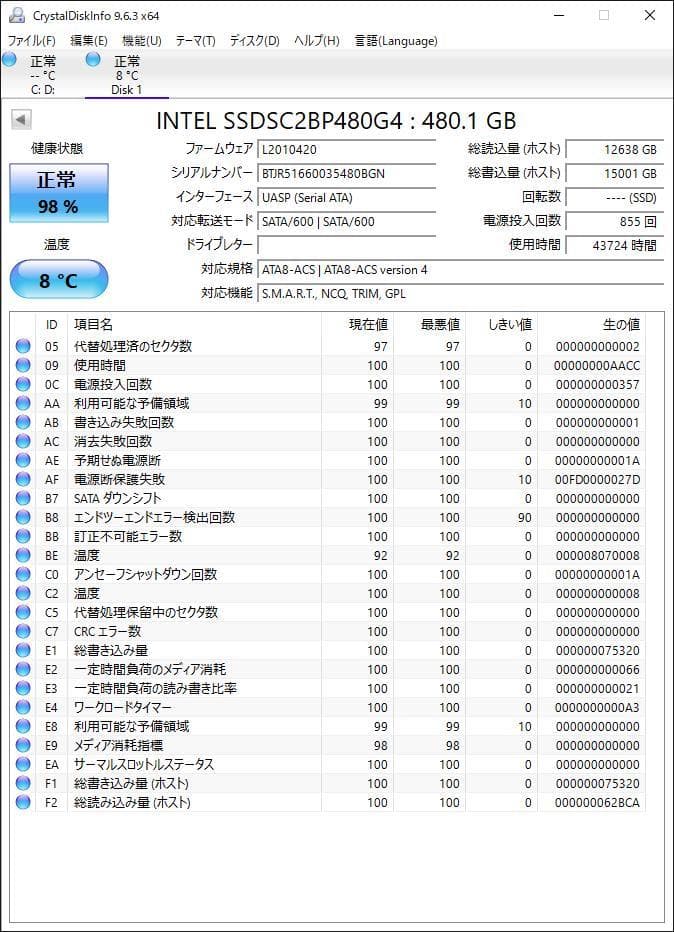Click status orb for ID E2 row

[23, 669]
